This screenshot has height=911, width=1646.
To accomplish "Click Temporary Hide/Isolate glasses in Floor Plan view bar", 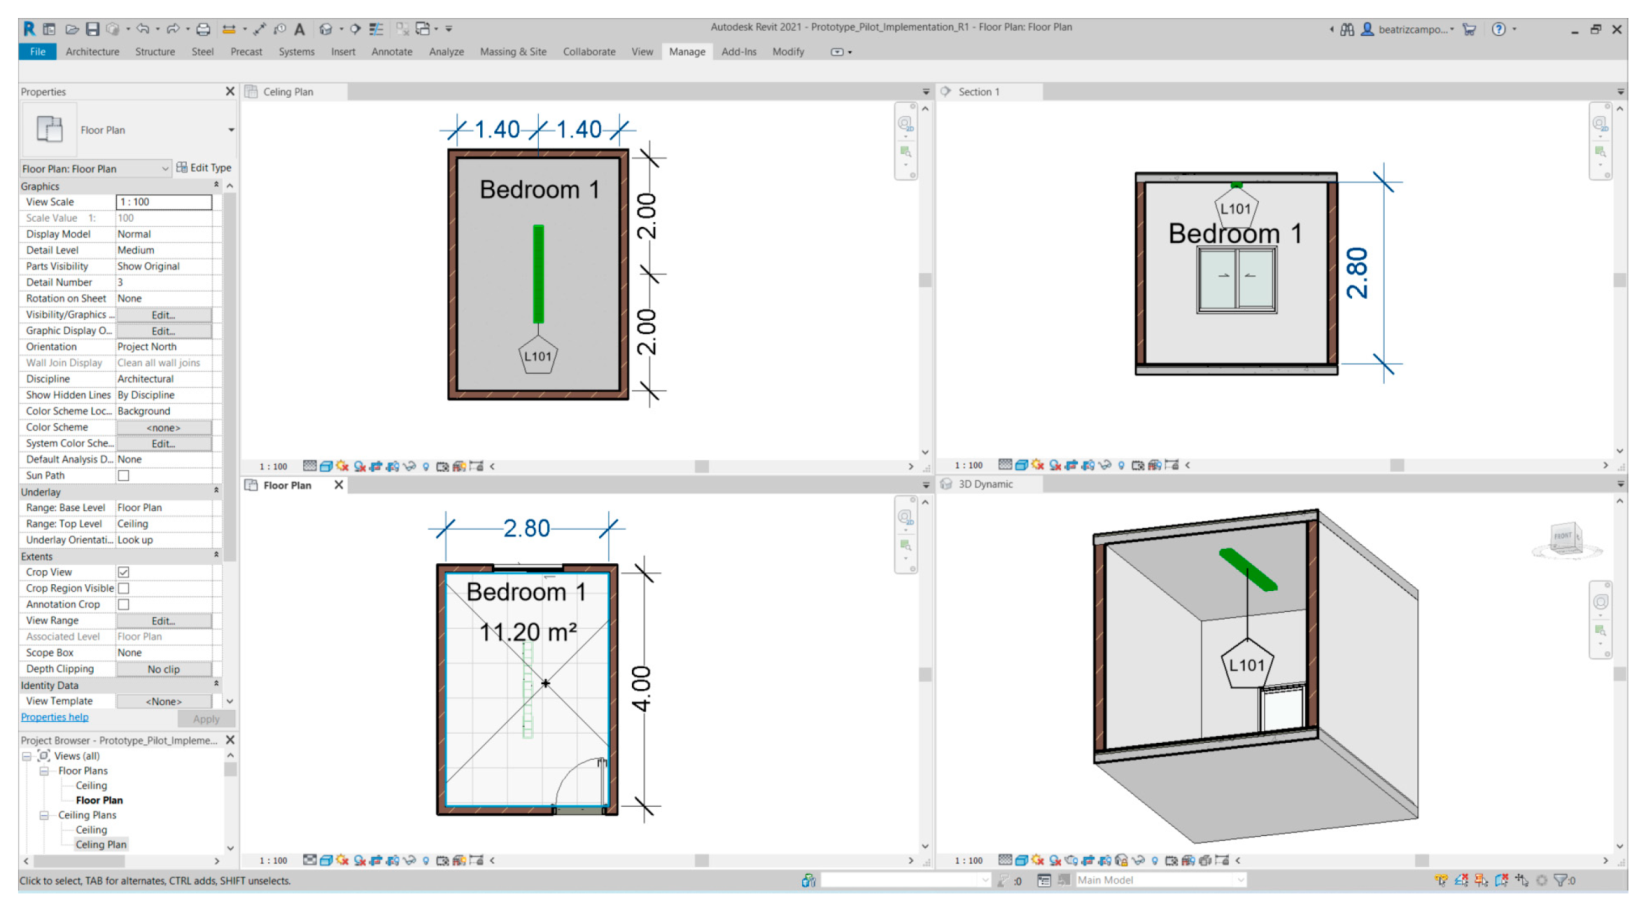I will point(409,861).
